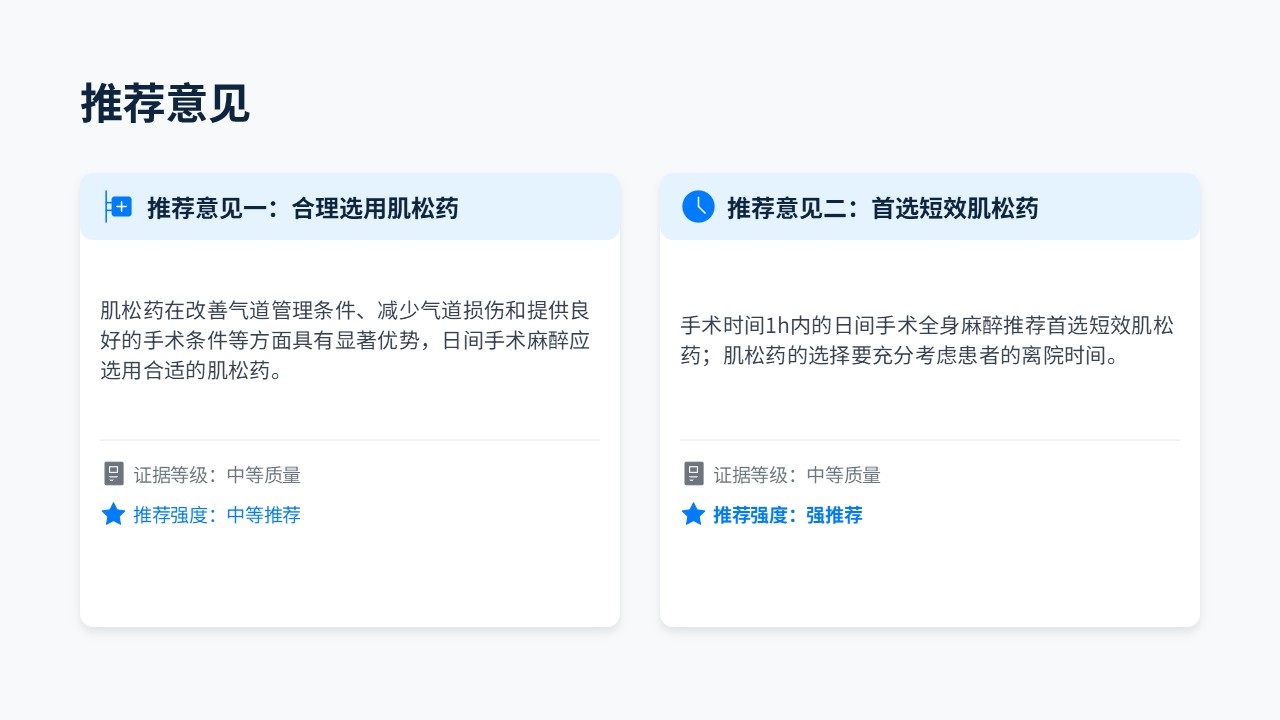Click the star icon next to 推荐强度：中等推荐
Screen dimensions: 1280x720
pyautogui.click(x=114, y=515)
